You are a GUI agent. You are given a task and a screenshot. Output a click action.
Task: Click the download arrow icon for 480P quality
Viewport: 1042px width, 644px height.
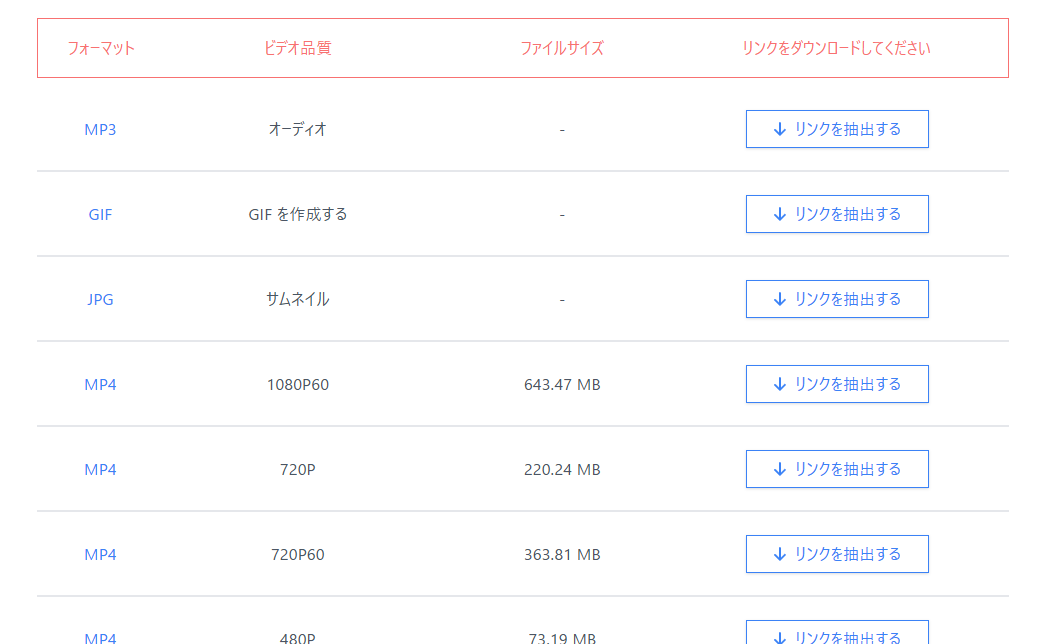point(781,635)
